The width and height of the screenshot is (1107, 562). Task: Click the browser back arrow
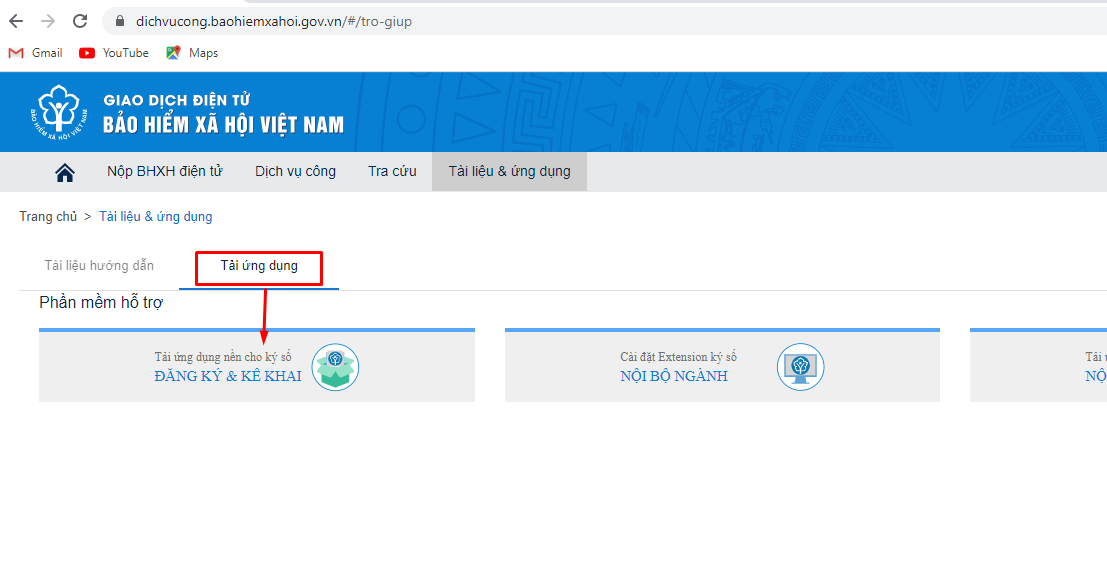point(16,21)
